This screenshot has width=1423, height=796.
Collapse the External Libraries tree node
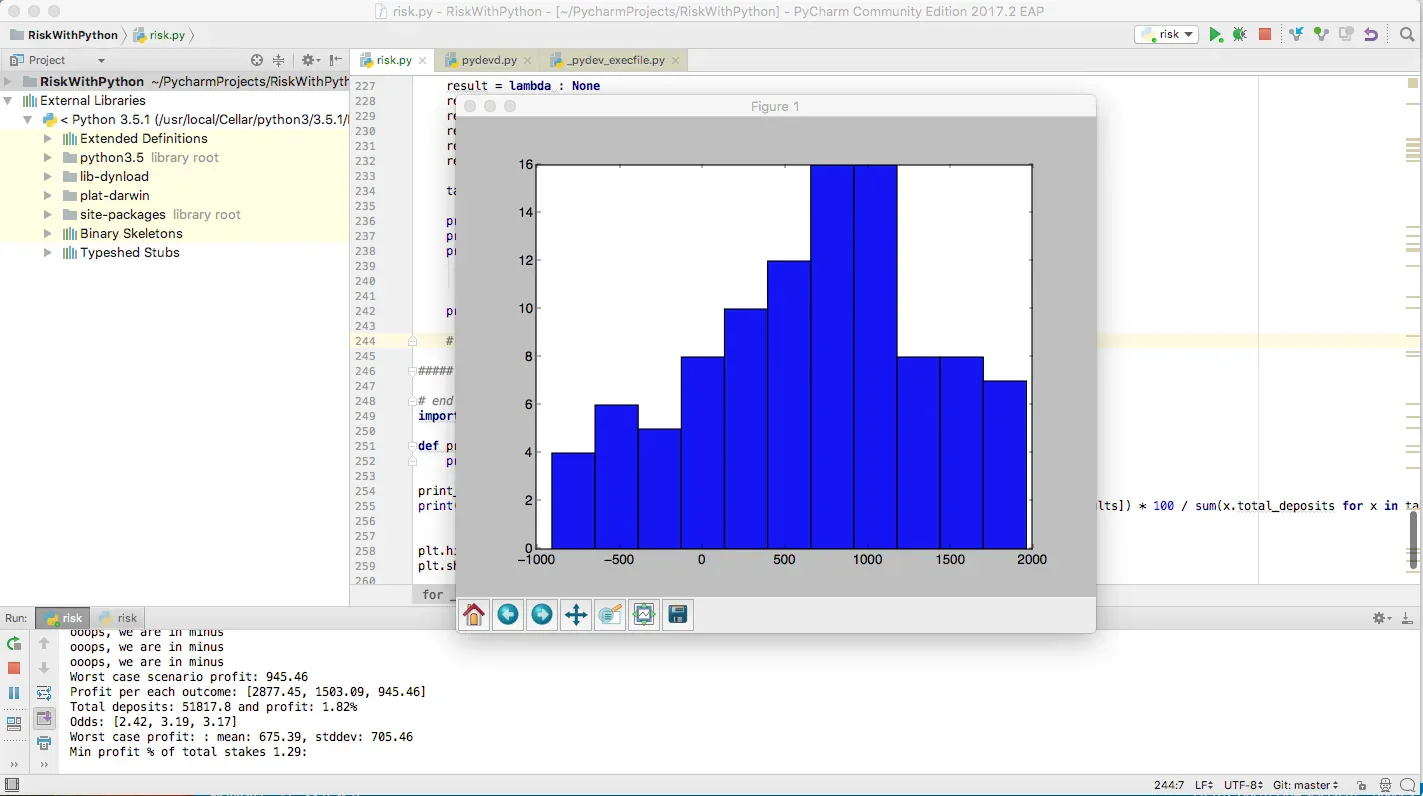[x=8, y=101]
